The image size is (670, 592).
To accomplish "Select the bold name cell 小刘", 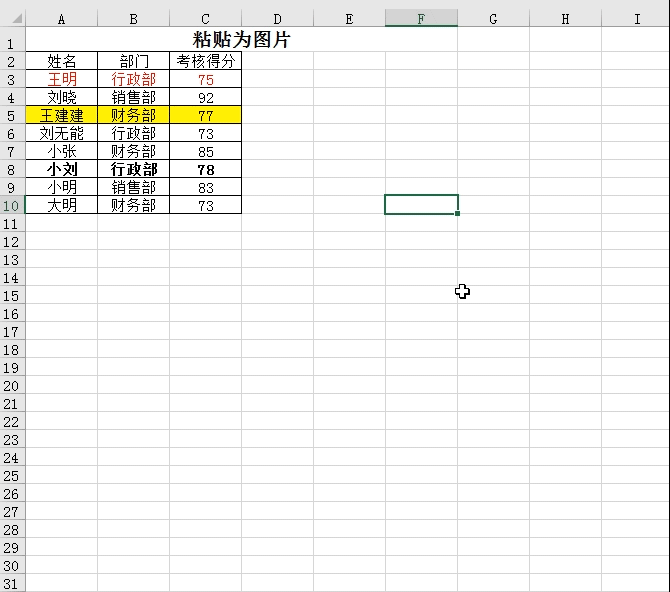I will [62, 169].
